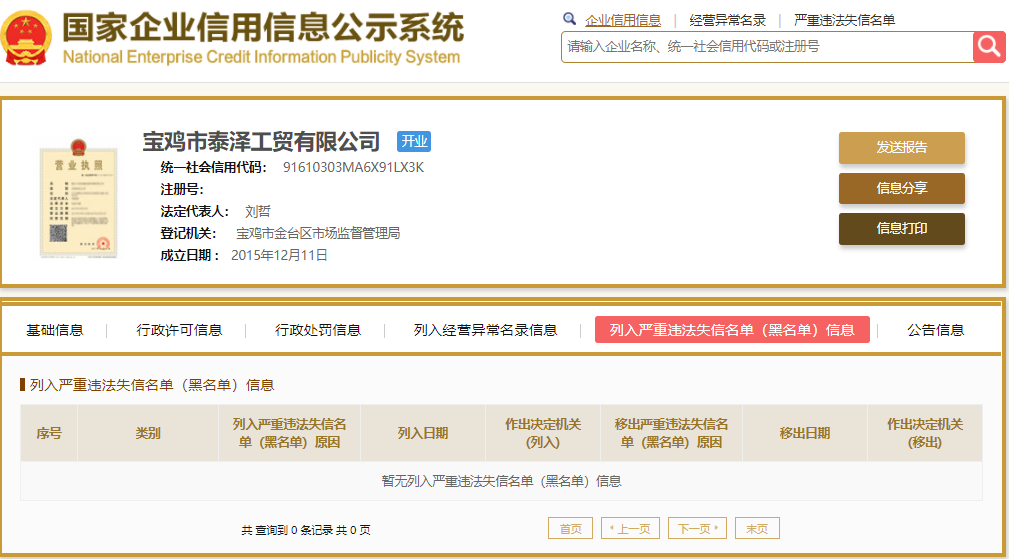The width and height of the screenshot is (1009, 559).
Task: Click registration authority 宝鸡市金台区市场监督管理局
Action: pyautogui.click(x=318, y=234)
